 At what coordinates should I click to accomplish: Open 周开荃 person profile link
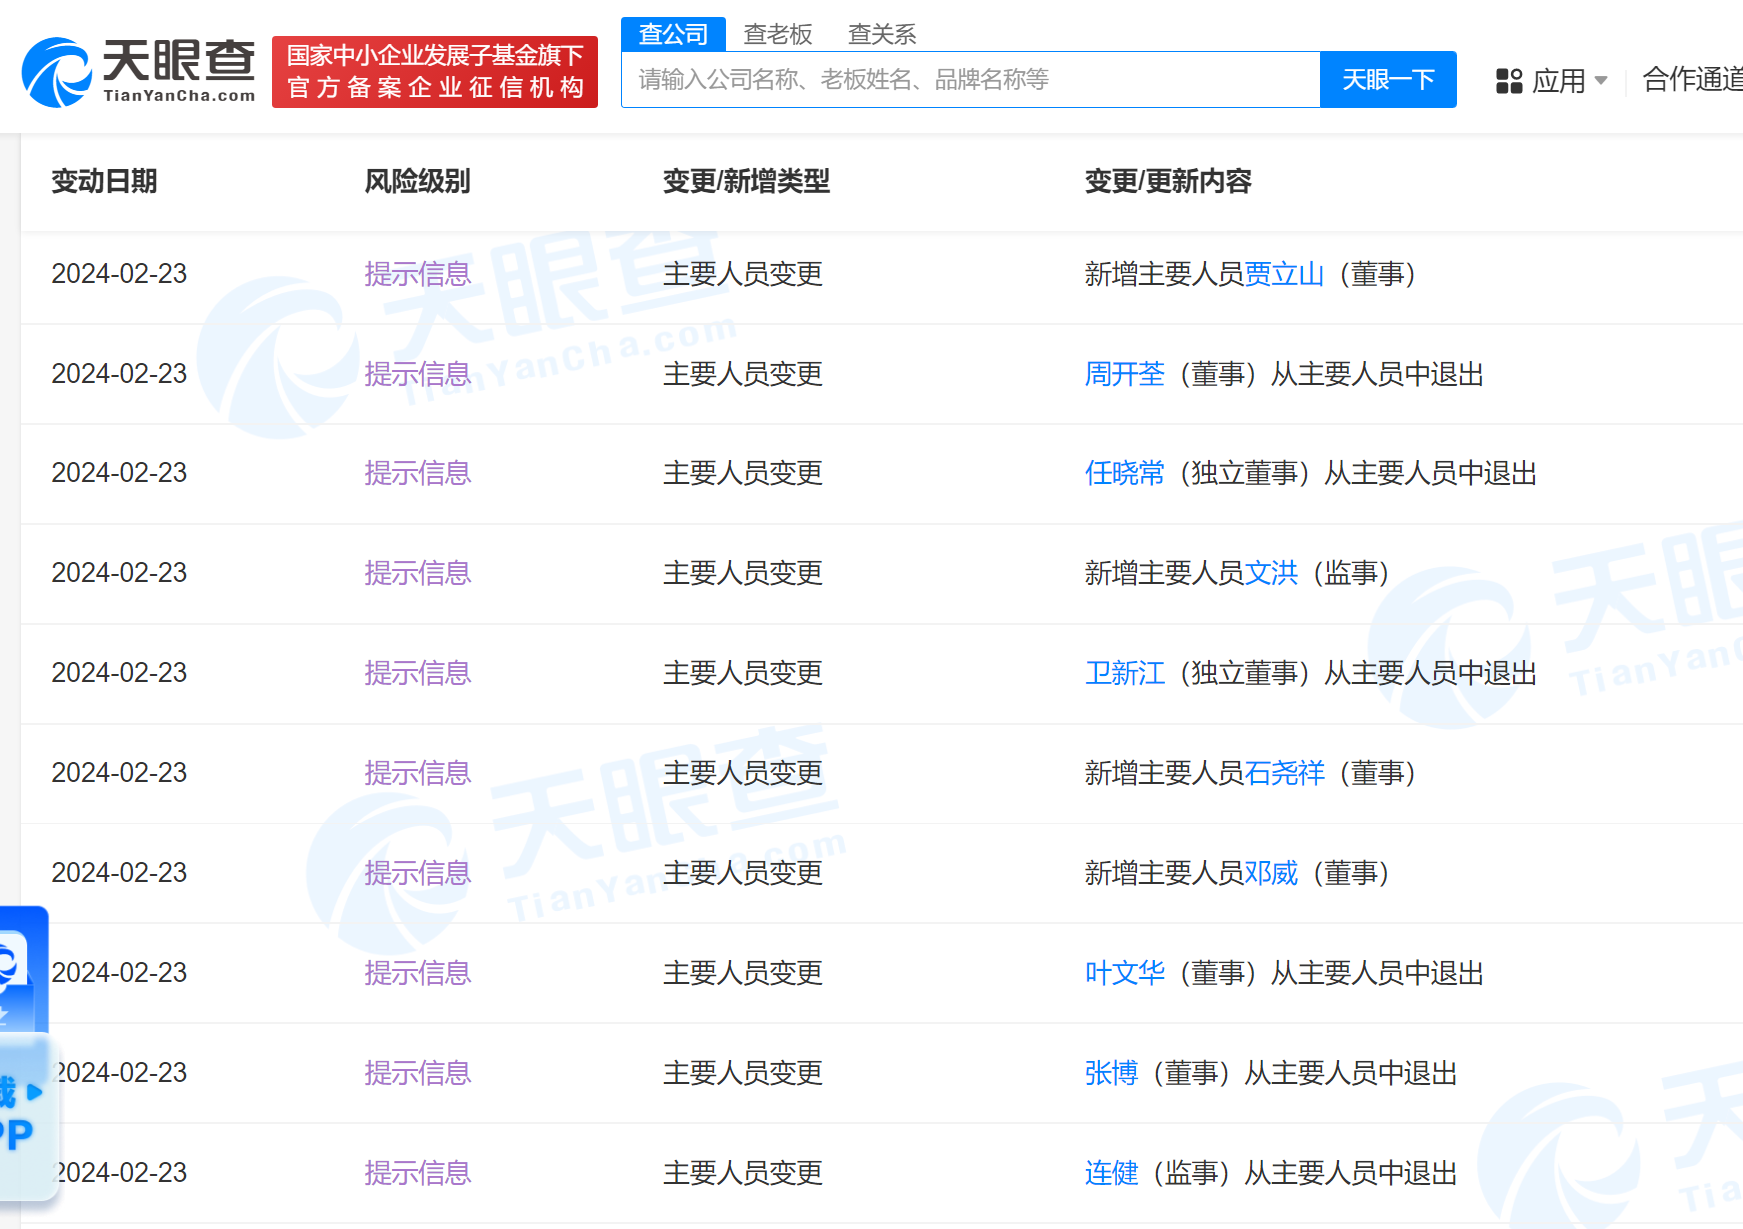1124,374
